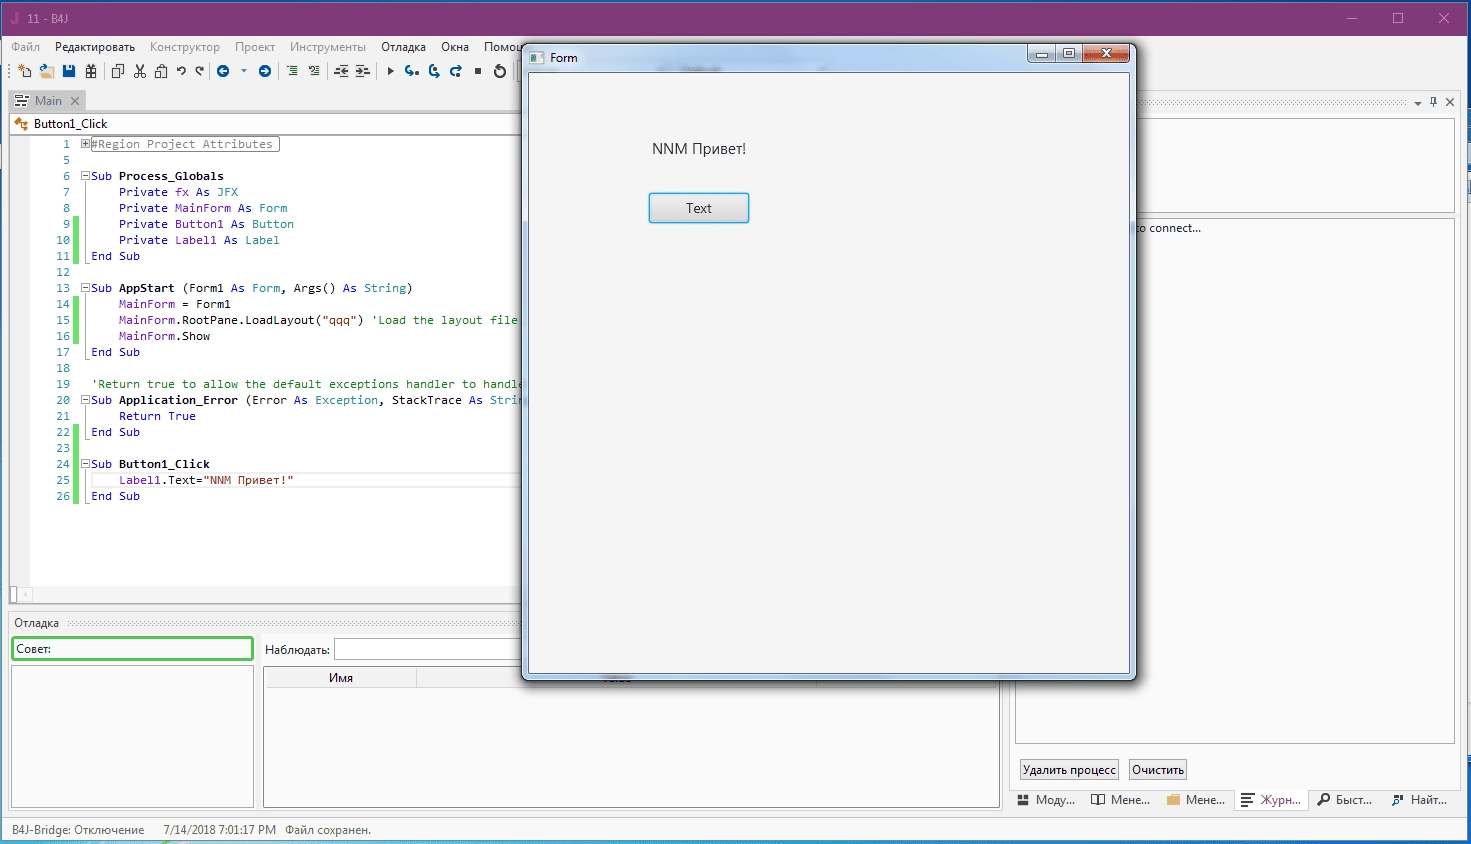The height and width of the screenshot is (844, 1471).
Task: Click the B4J-Bridge: Отключение status text
Action: click(x=78, y=830)
